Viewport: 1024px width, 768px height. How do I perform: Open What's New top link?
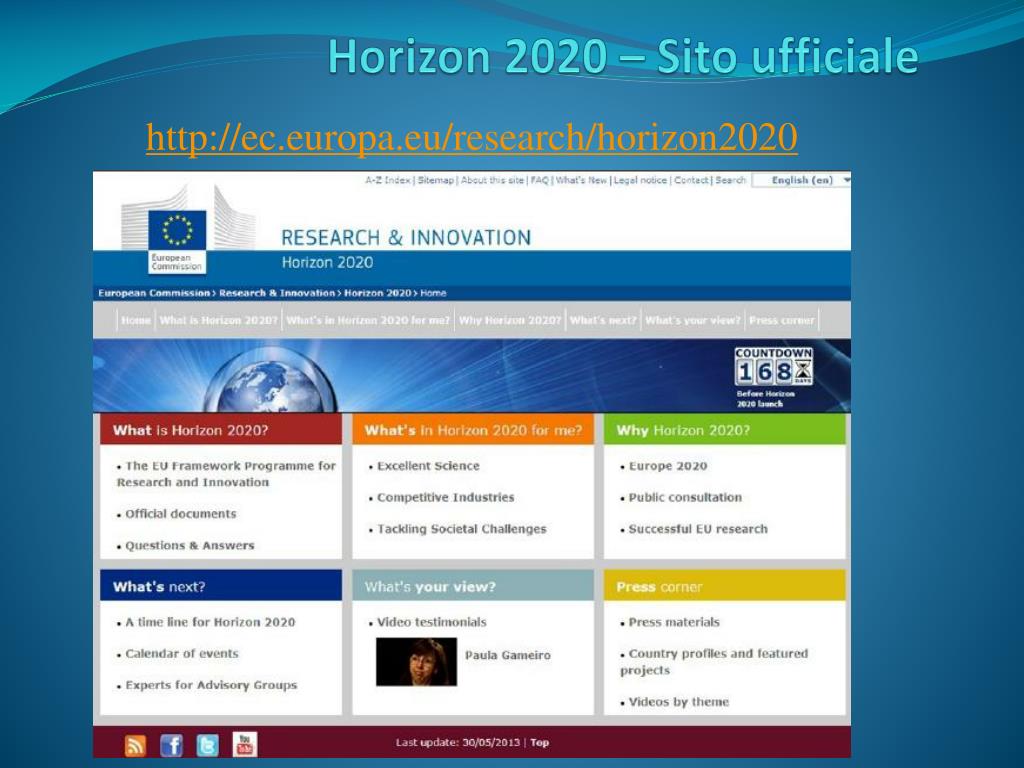coord(581,180)
